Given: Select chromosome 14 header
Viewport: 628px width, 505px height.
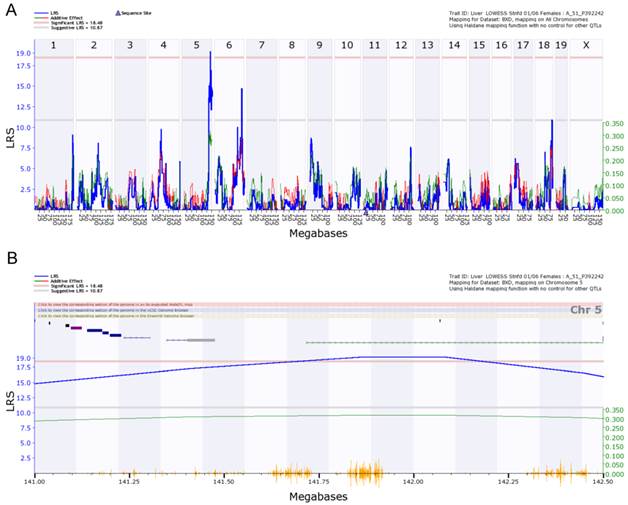Looking at the screenshot, I should pos(454,46).
